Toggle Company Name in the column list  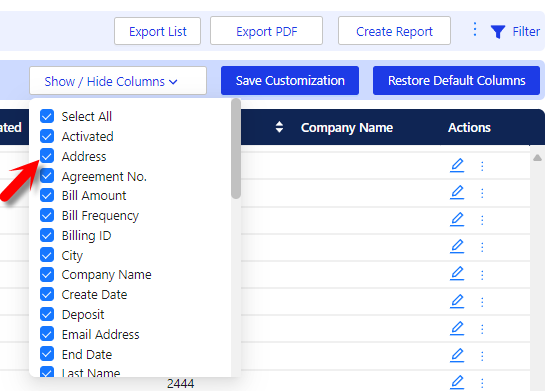(47, 274)
